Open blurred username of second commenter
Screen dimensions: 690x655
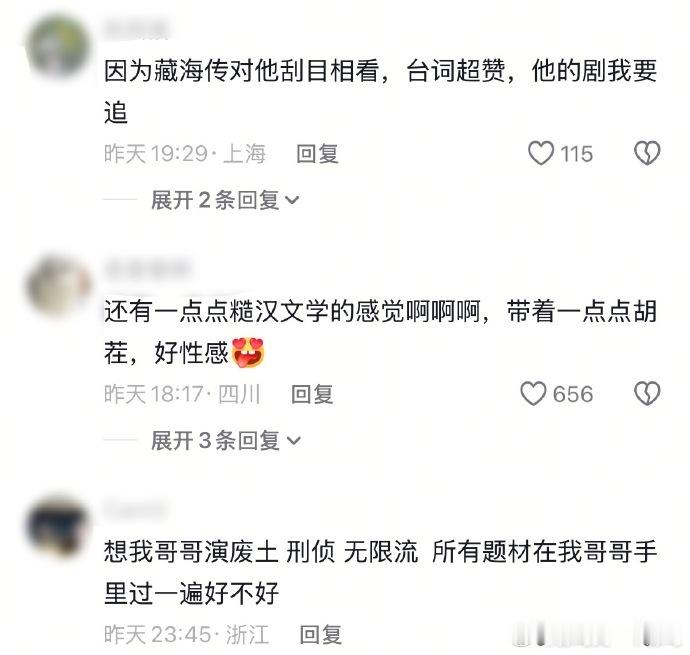coord(147,269)
